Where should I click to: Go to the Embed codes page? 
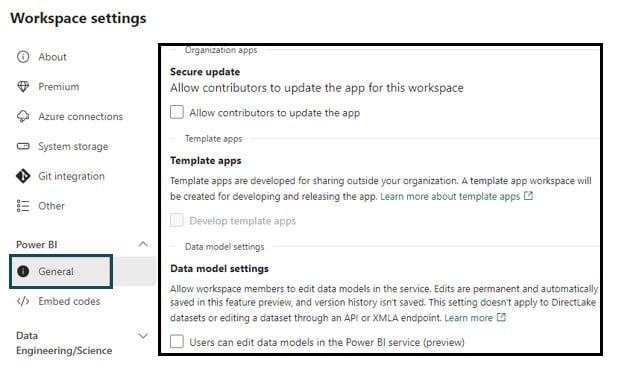click(69, 302)
